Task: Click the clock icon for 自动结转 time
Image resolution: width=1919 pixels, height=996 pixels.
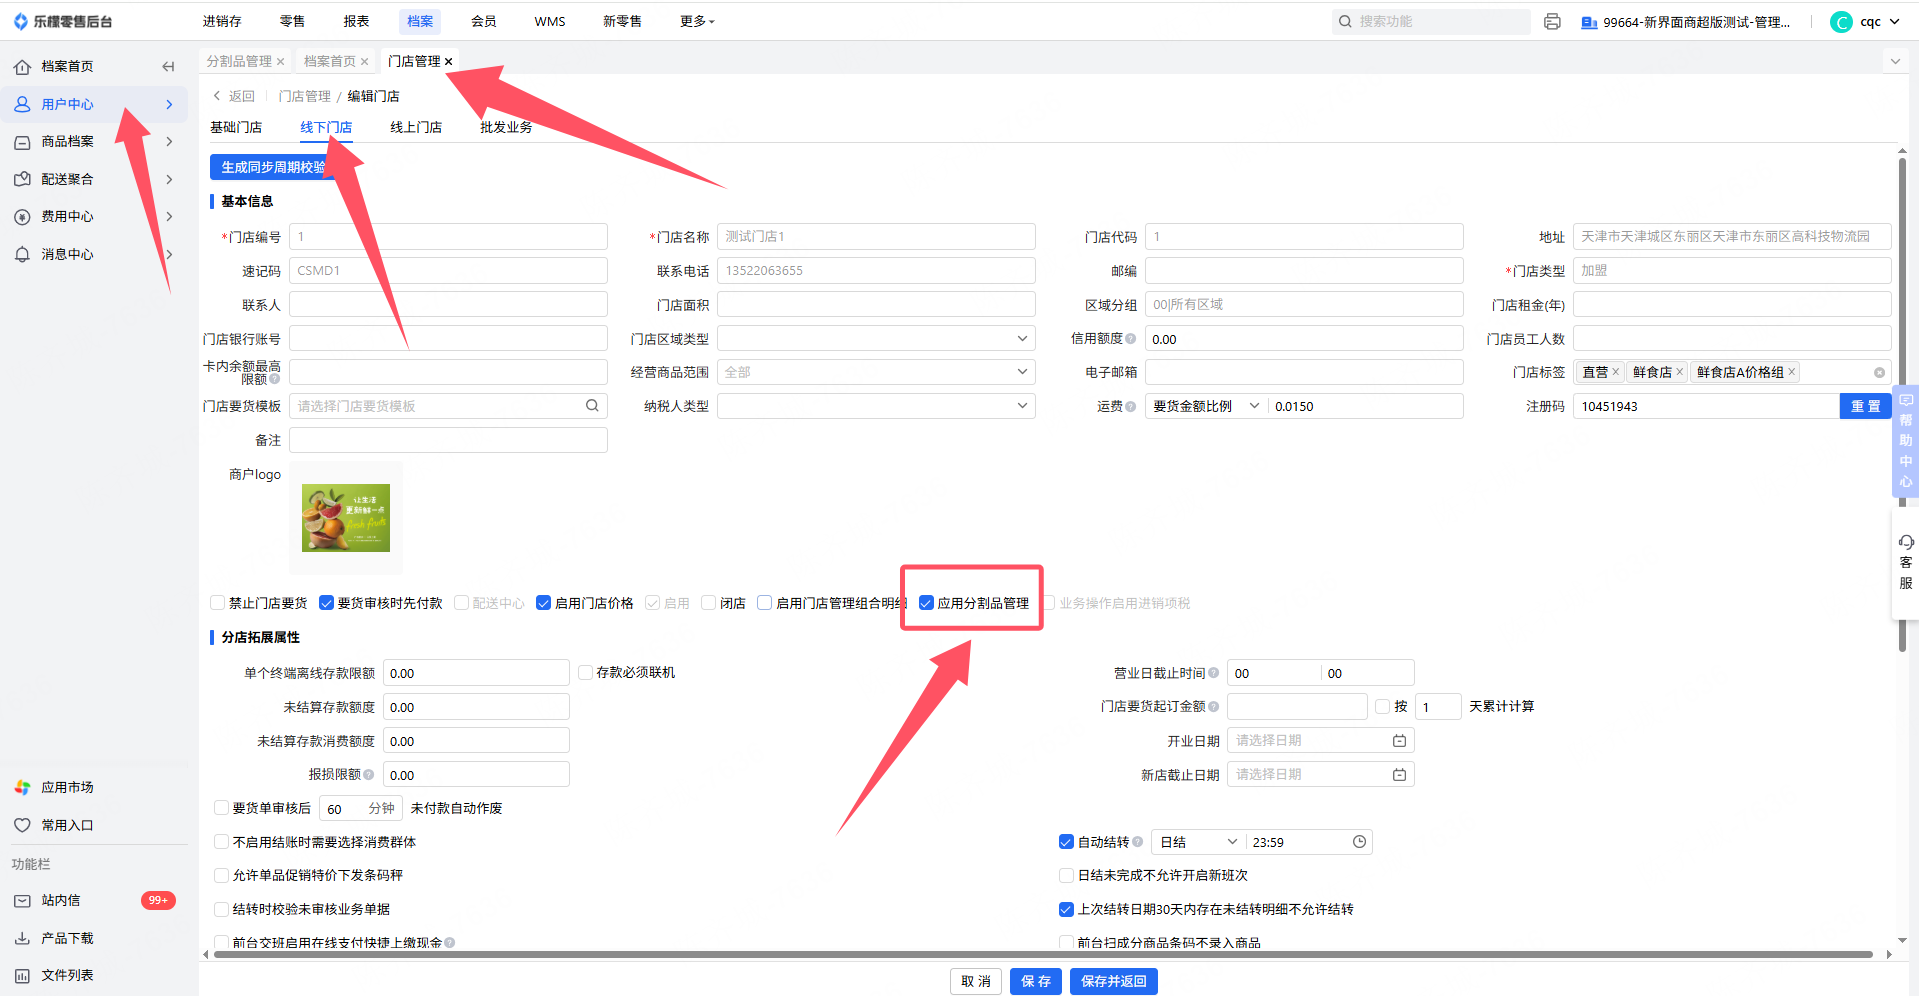Action: coord(1359,842)
